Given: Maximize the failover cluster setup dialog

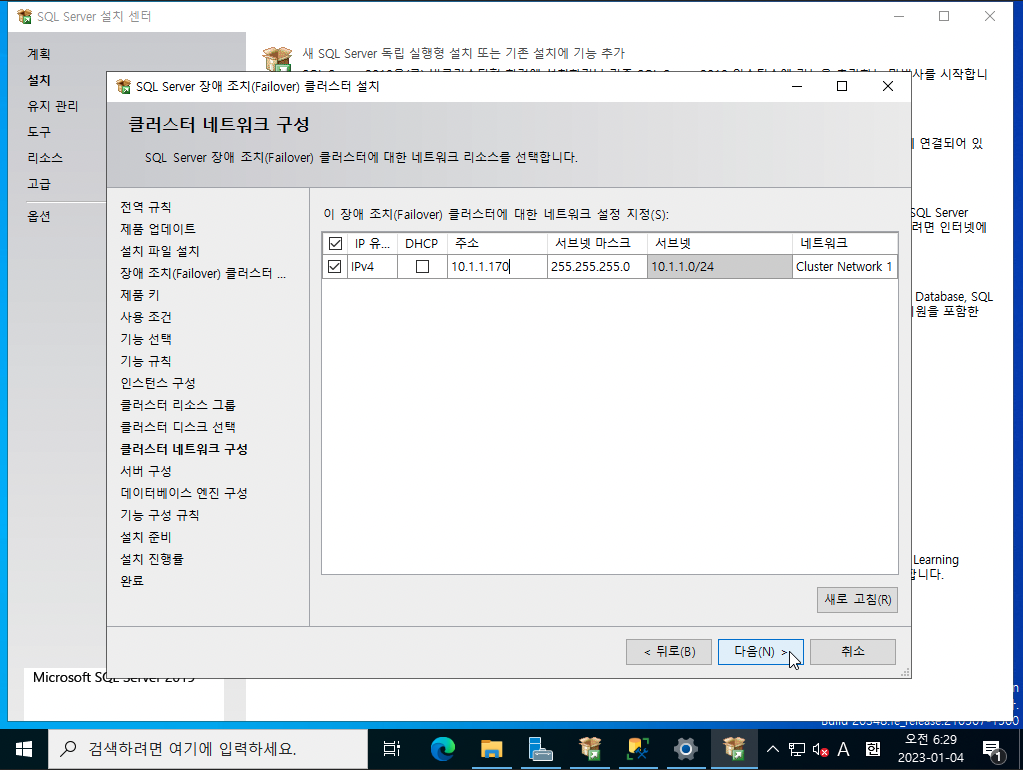Looking at the screenshot, I should (842, 86).
